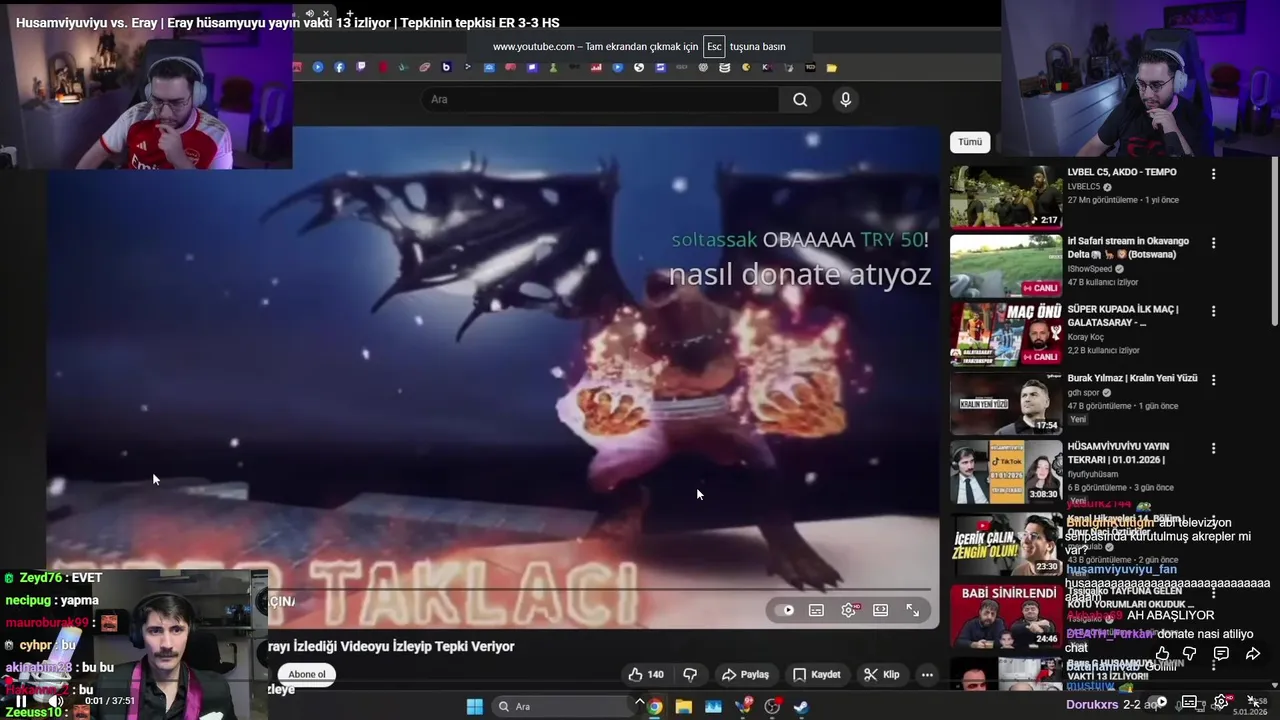The image size is (1280, 720).
Task: Click YouTube search magnifier button
Action: pyautogui.click(x=800, y=99)
